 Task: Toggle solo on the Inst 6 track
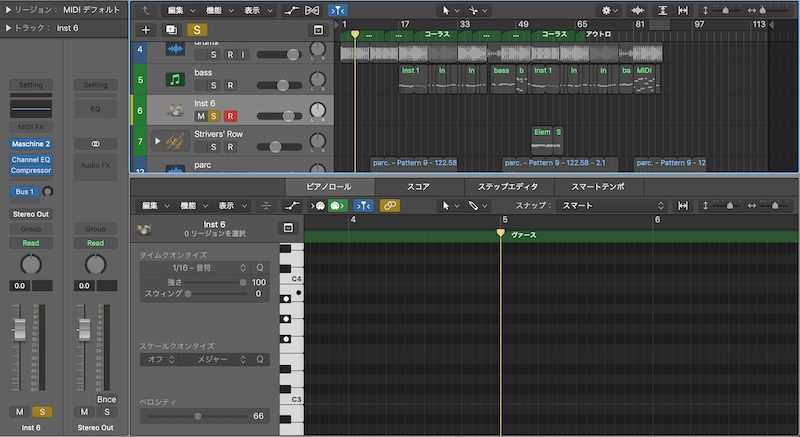coord(214,116)
